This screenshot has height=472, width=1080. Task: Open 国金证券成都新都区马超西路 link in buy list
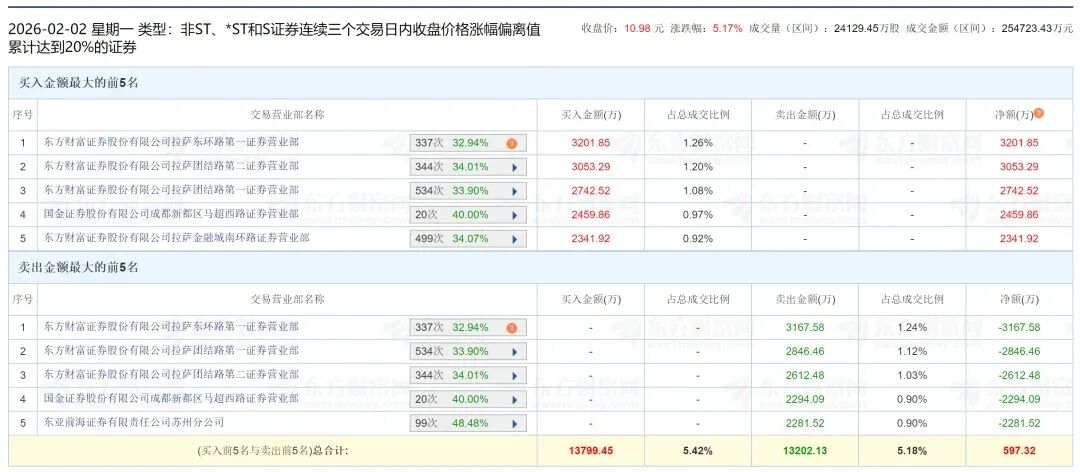[x=172, y=214]
